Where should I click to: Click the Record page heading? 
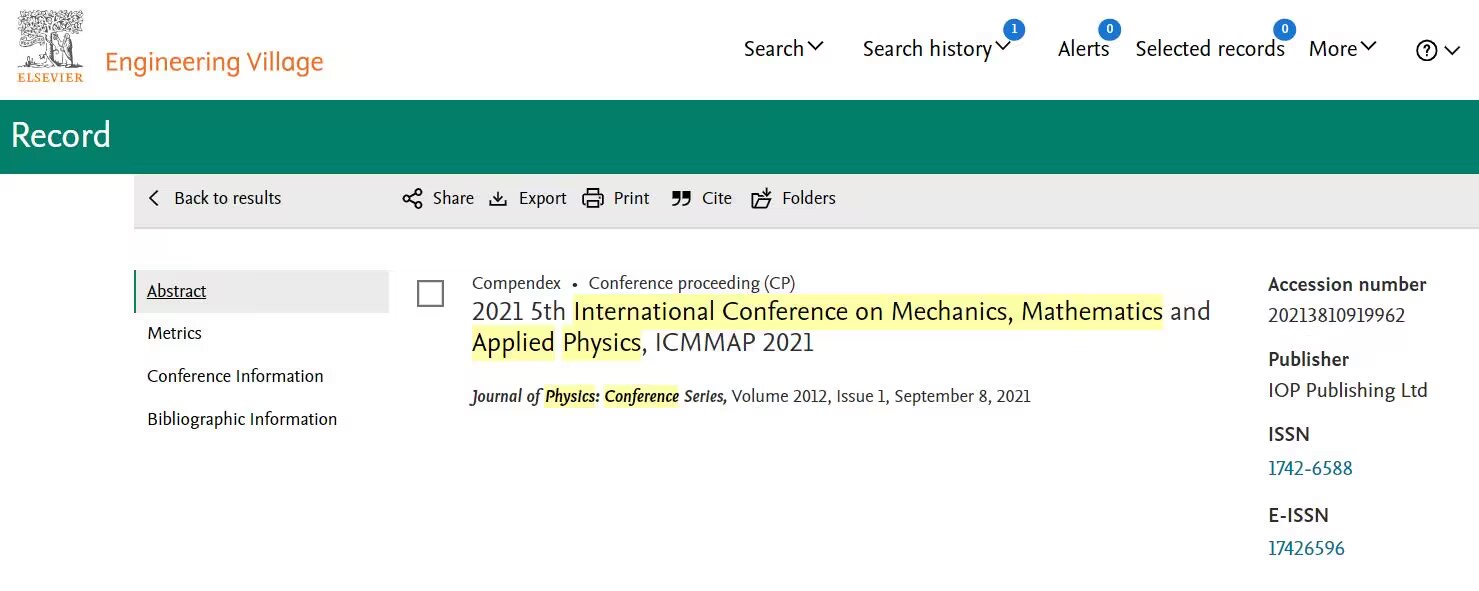tap(61, 135)
